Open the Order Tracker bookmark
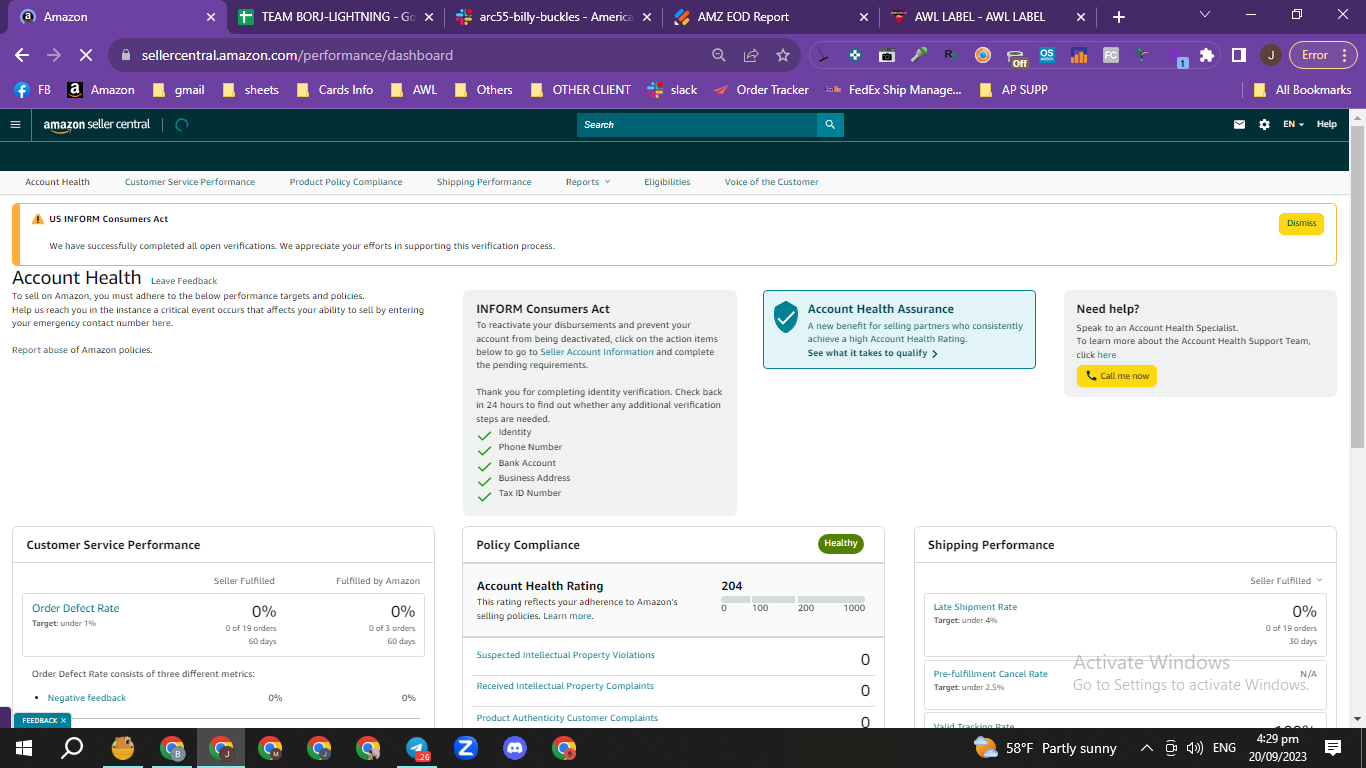Screen dimensions: 1366x768 (x=761, y=90)
